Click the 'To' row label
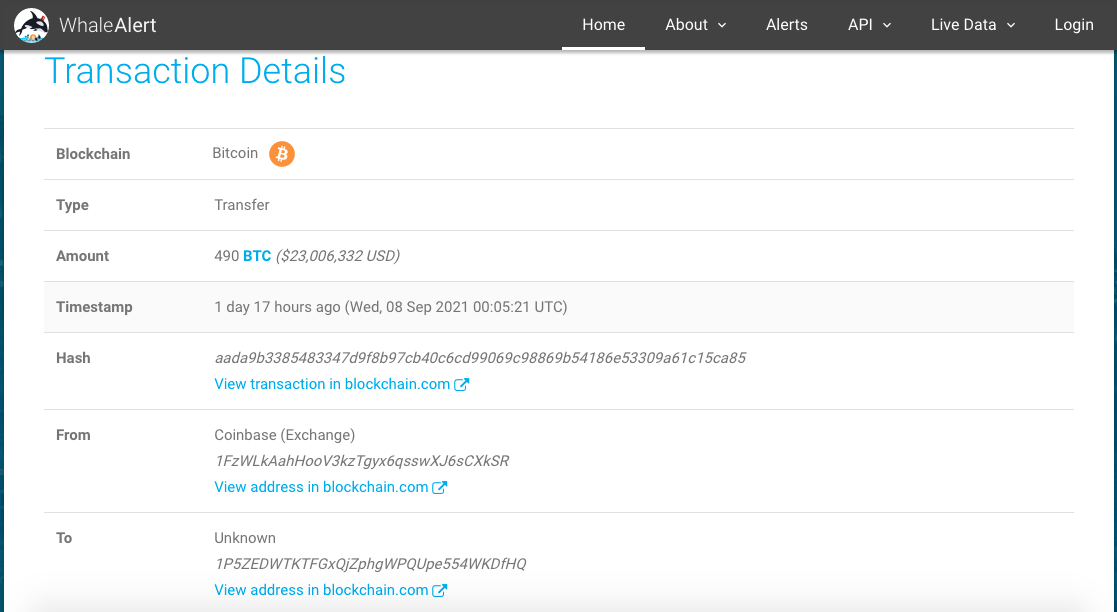1117x612 pixels. (64, 538)
